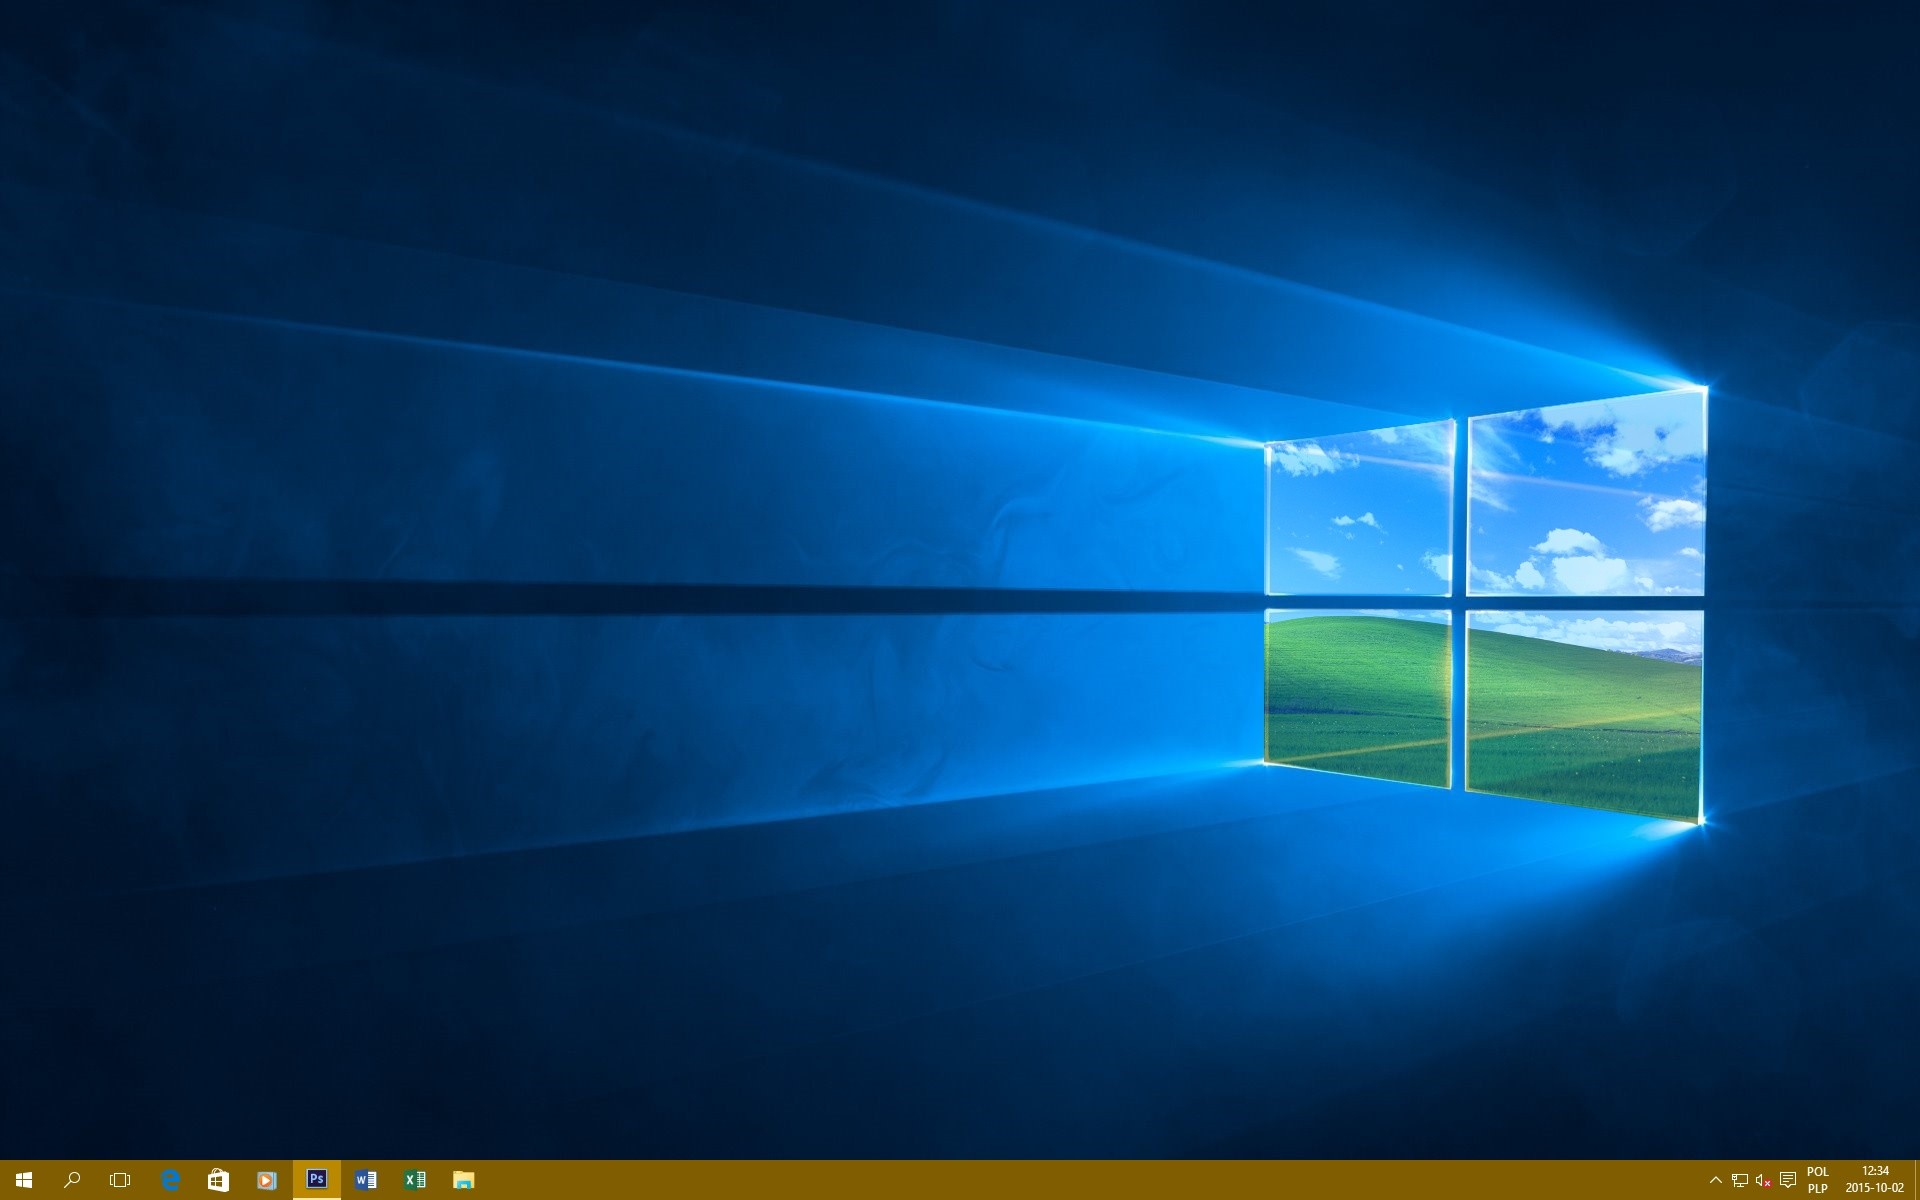Open the clock and calendar flyout

[x=1874, y=1180]
